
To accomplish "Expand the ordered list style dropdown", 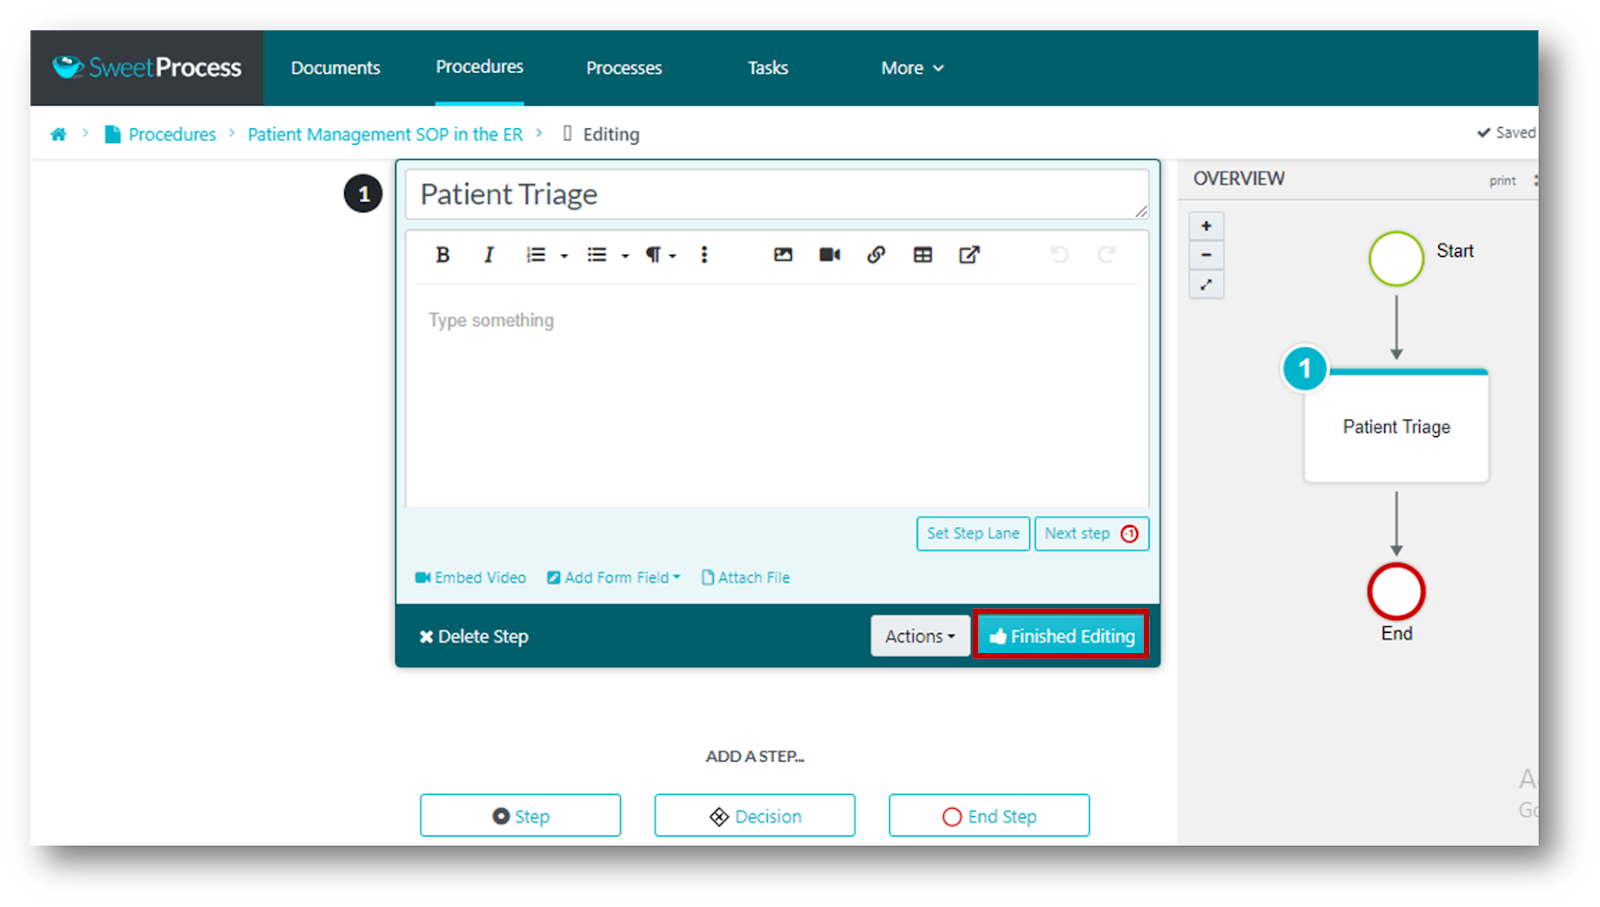I will (x=564, y=256).
